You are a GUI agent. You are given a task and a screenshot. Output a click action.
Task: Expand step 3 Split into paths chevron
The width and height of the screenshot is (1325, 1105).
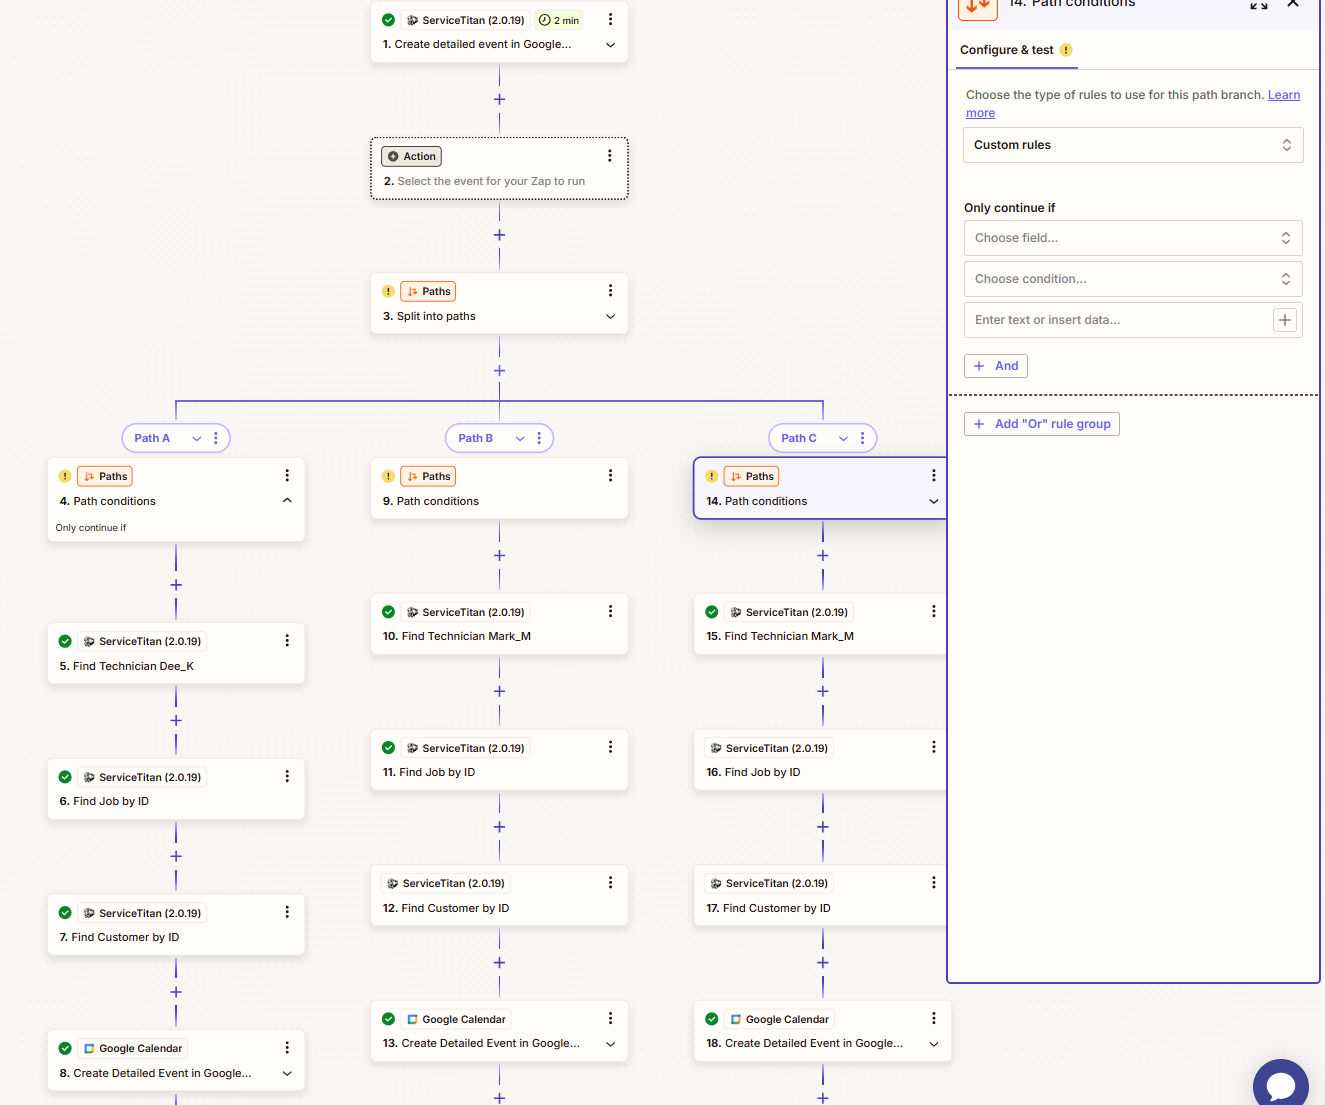click(x=610, y=316)
